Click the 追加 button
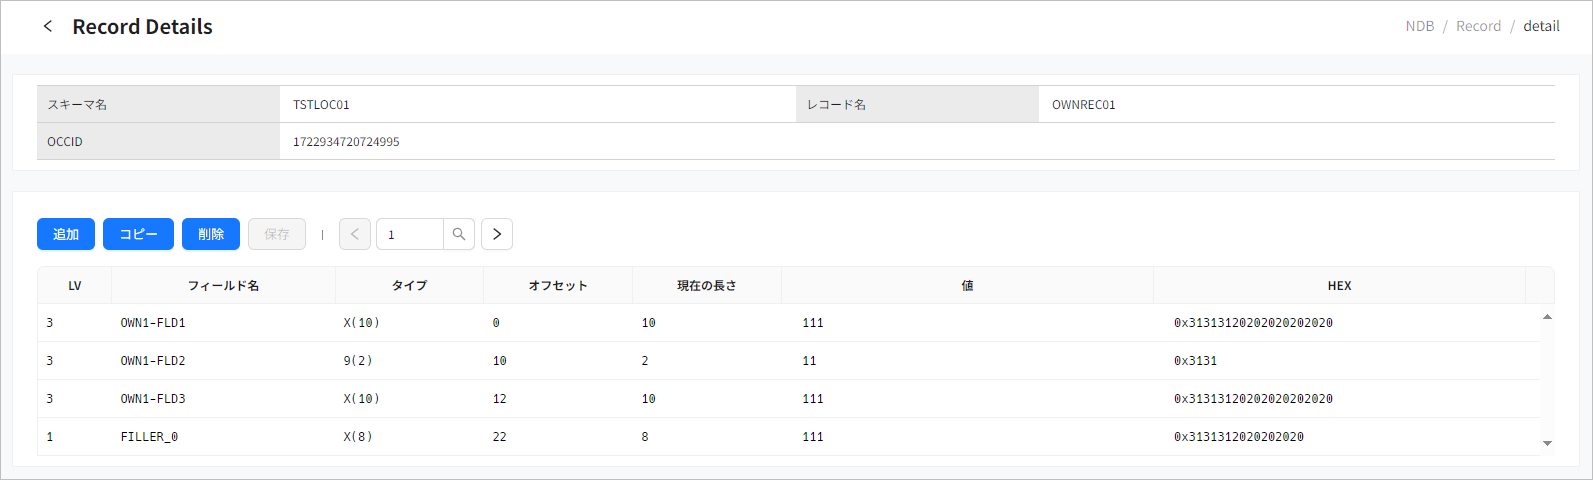 click(66, 234)
